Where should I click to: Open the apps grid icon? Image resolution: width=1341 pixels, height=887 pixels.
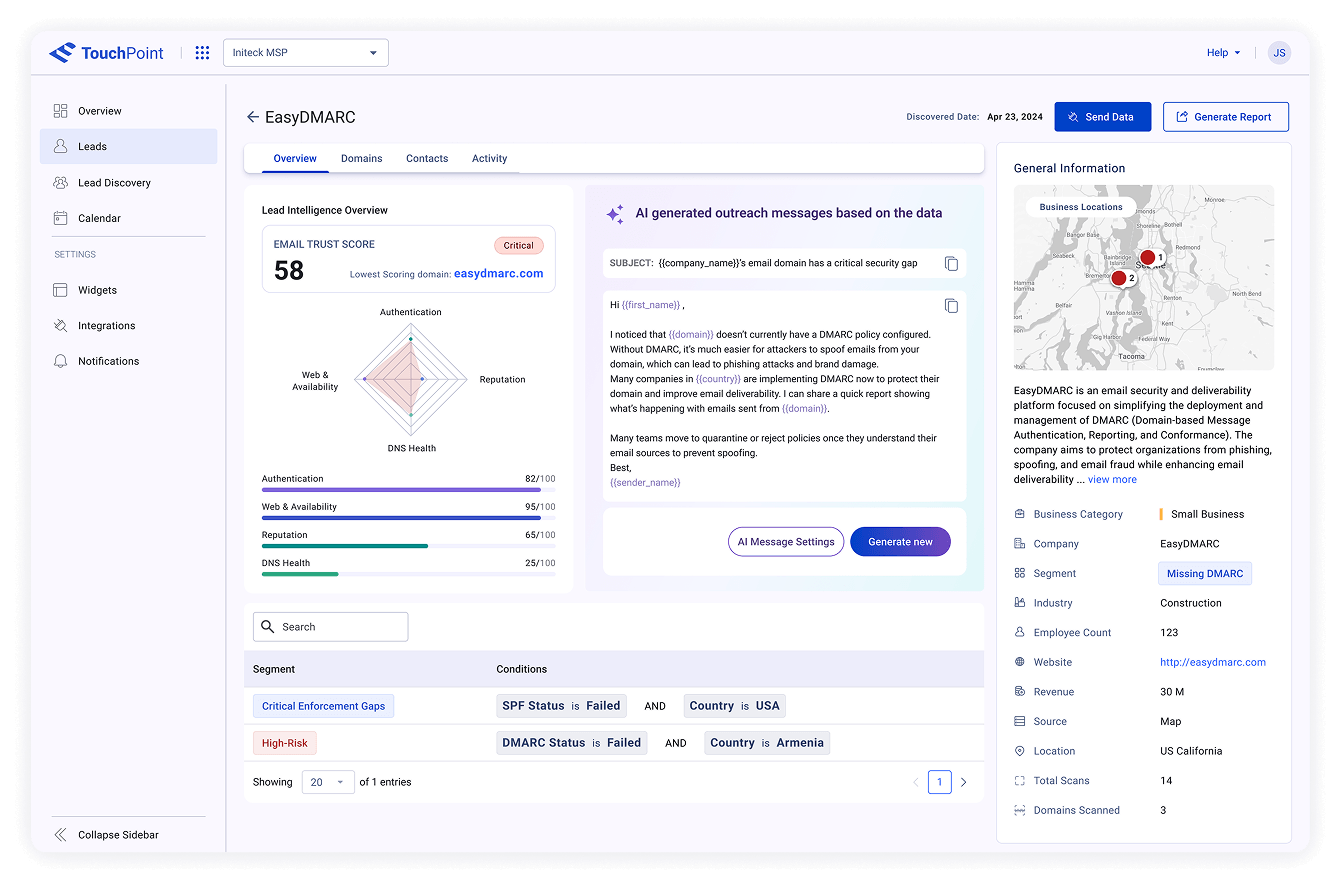click(202, 53)
